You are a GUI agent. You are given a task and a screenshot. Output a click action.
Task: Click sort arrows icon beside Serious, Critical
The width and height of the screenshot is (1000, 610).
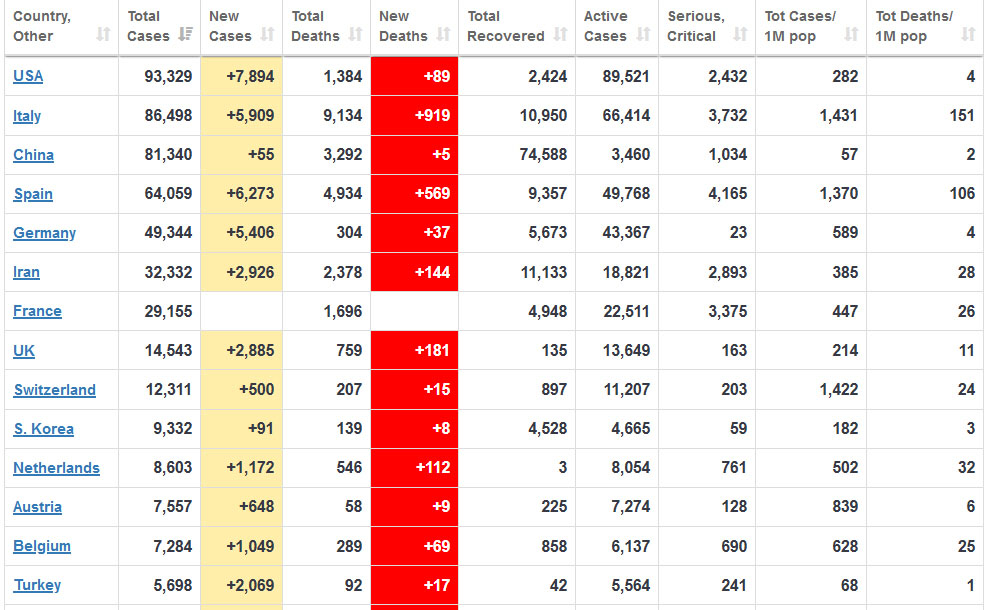(x=740, y=36)
